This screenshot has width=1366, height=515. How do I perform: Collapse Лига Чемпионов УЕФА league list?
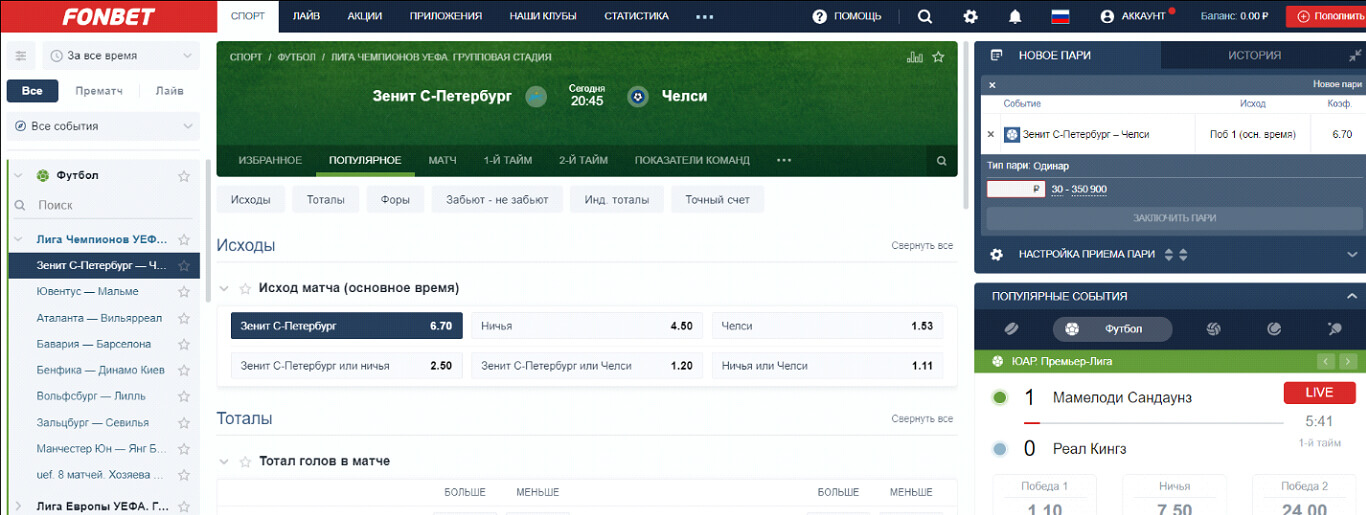[x=18, y=240]
